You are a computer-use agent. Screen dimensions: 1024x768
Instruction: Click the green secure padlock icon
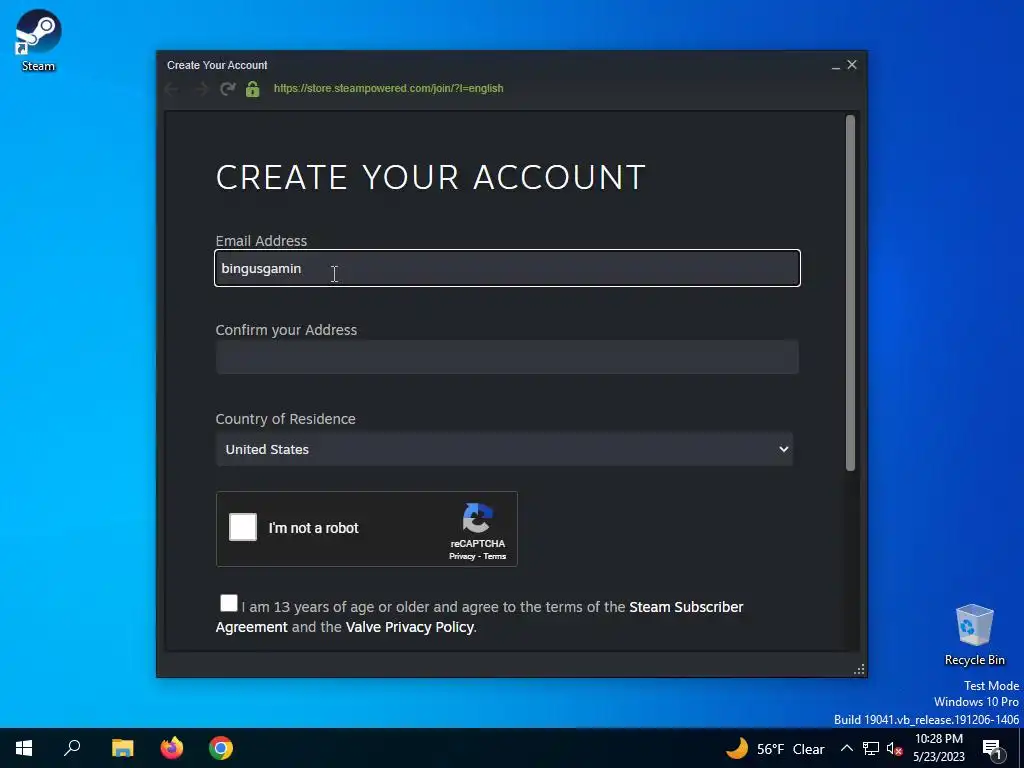click(x=253, y=89)
